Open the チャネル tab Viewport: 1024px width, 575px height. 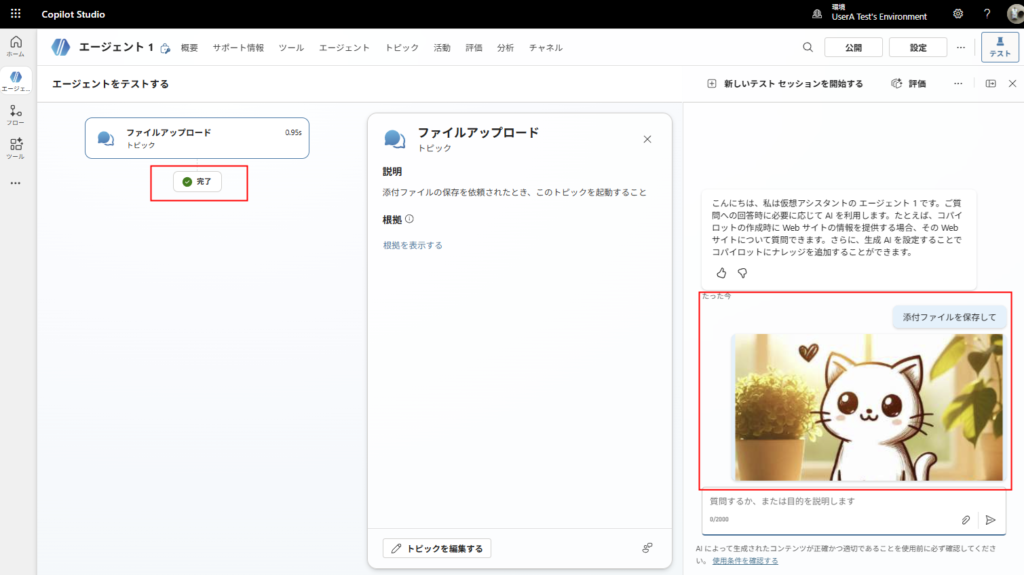click(546, 48)
